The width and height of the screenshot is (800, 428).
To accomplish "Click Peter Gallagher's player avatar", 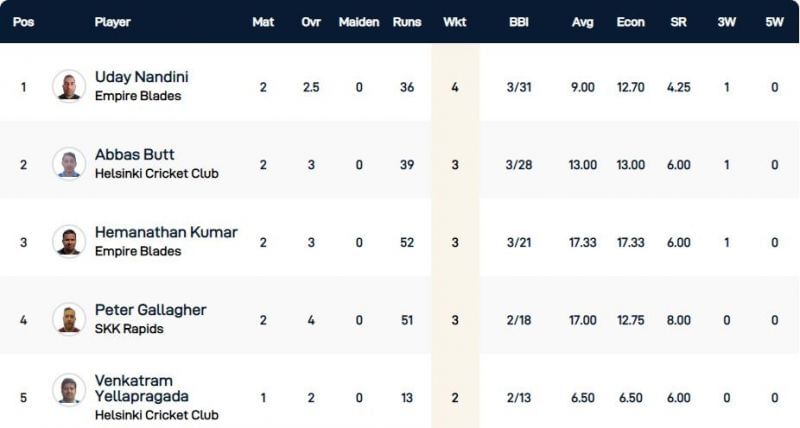I will click(x=69, y=319).
